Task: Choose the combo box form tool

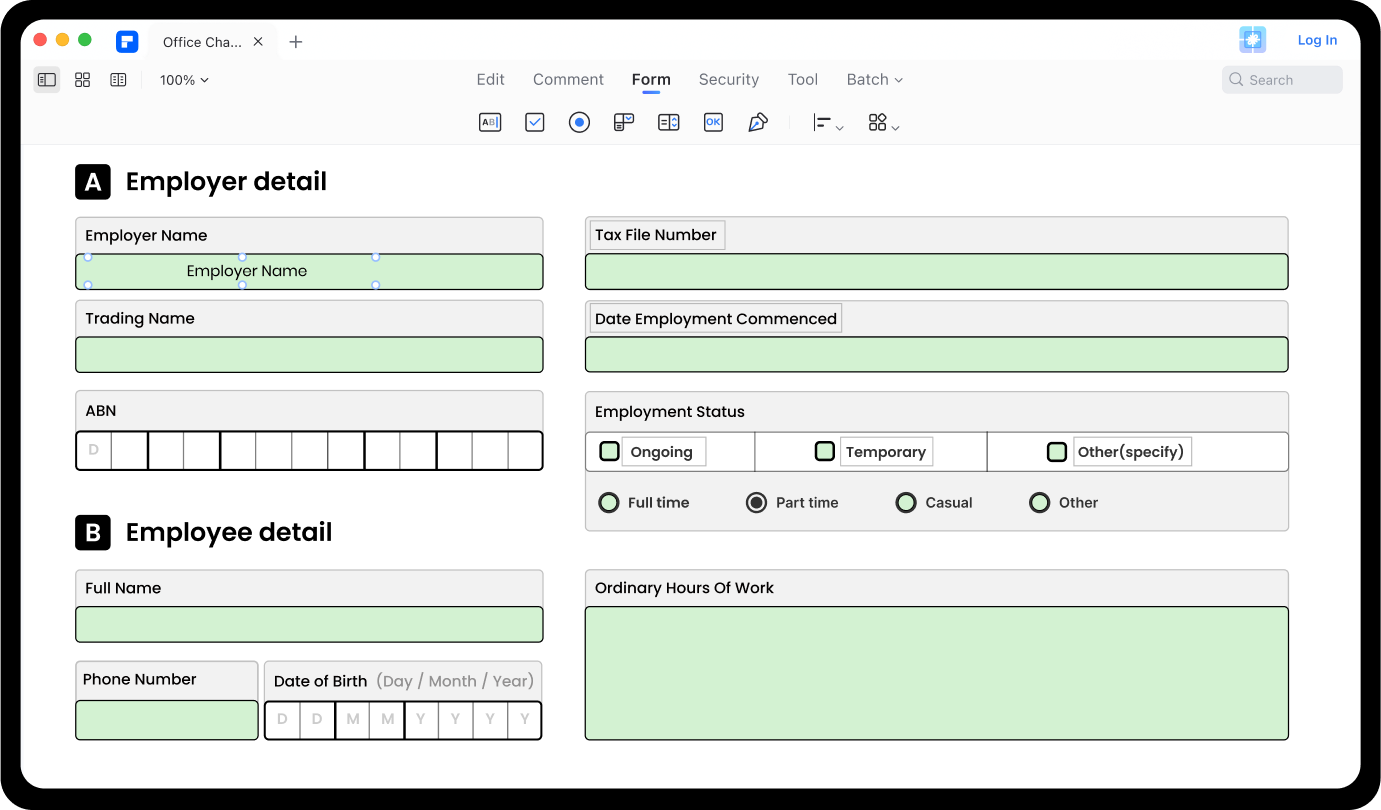Action: (x=624, y=122)
